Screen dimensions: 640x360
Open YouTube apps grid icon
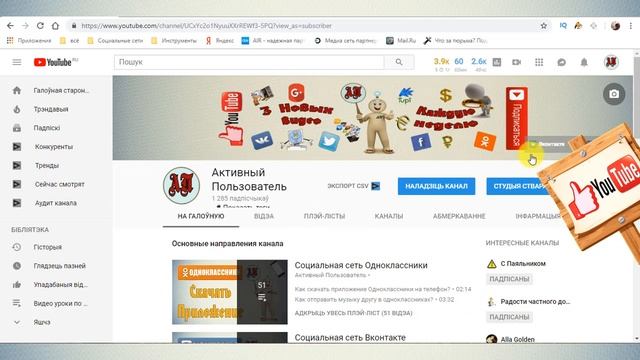pyautogui.click(x=539, y=62)
